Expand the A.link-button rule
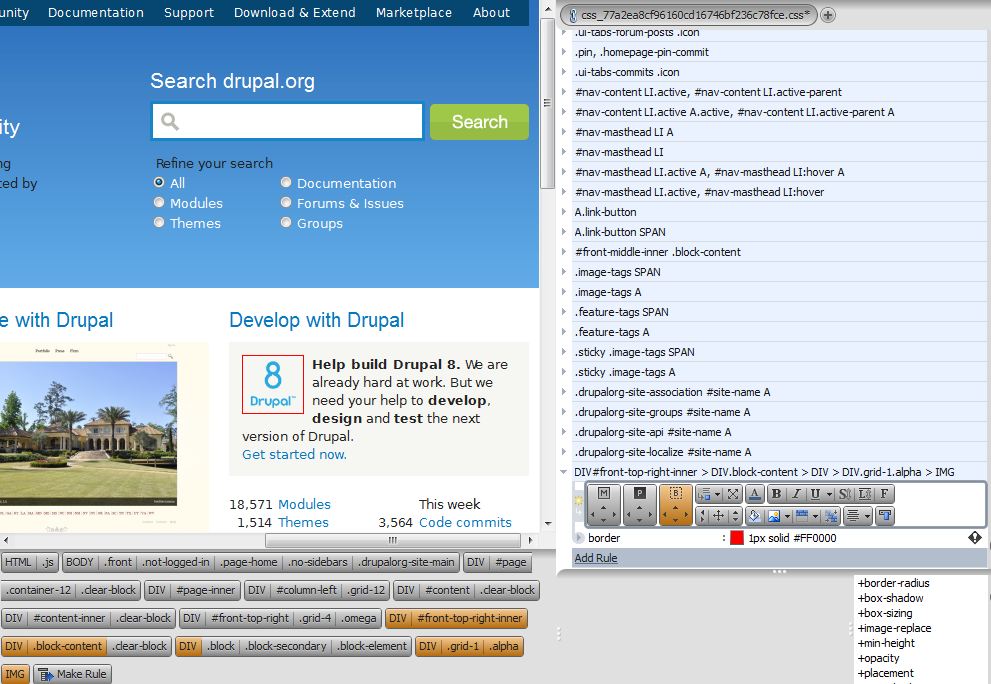The width and height of the screenshot is (991, 684). tap(565, 212)
